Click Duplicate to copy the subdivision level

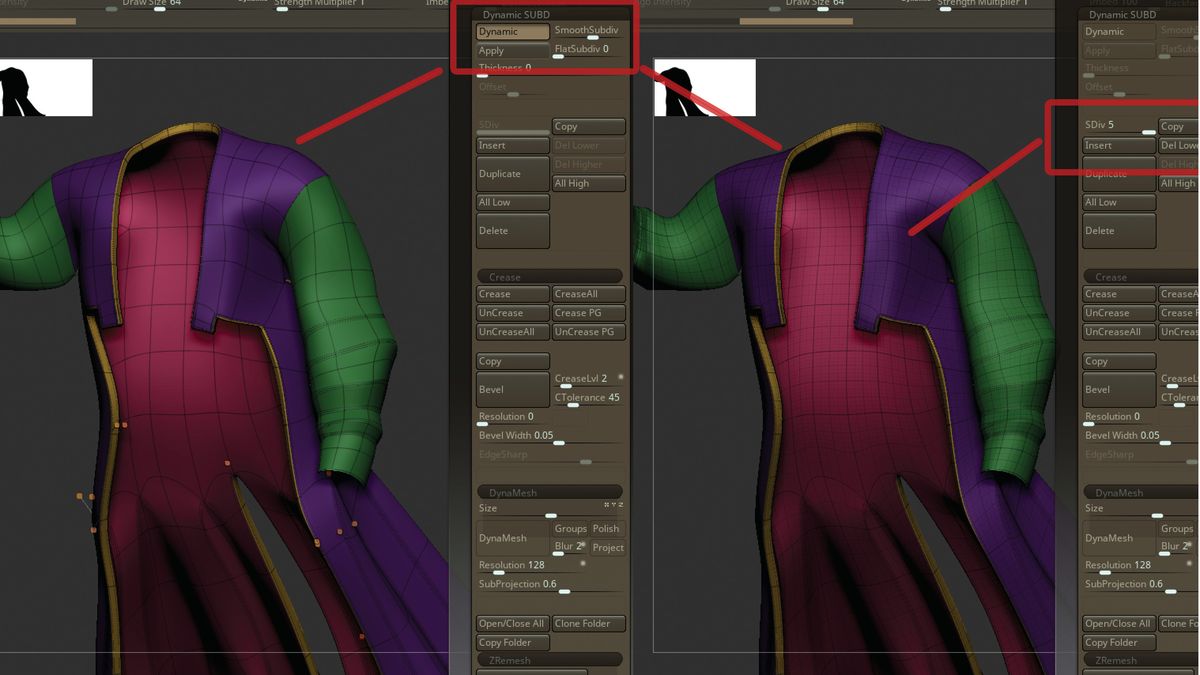(x=511, y=173)
